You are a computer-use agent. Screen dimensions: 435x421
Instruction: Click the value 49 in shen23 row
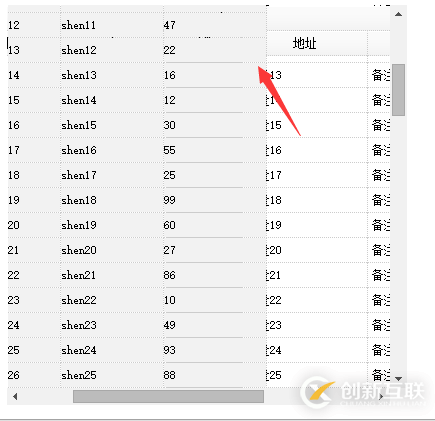point(169,325)
